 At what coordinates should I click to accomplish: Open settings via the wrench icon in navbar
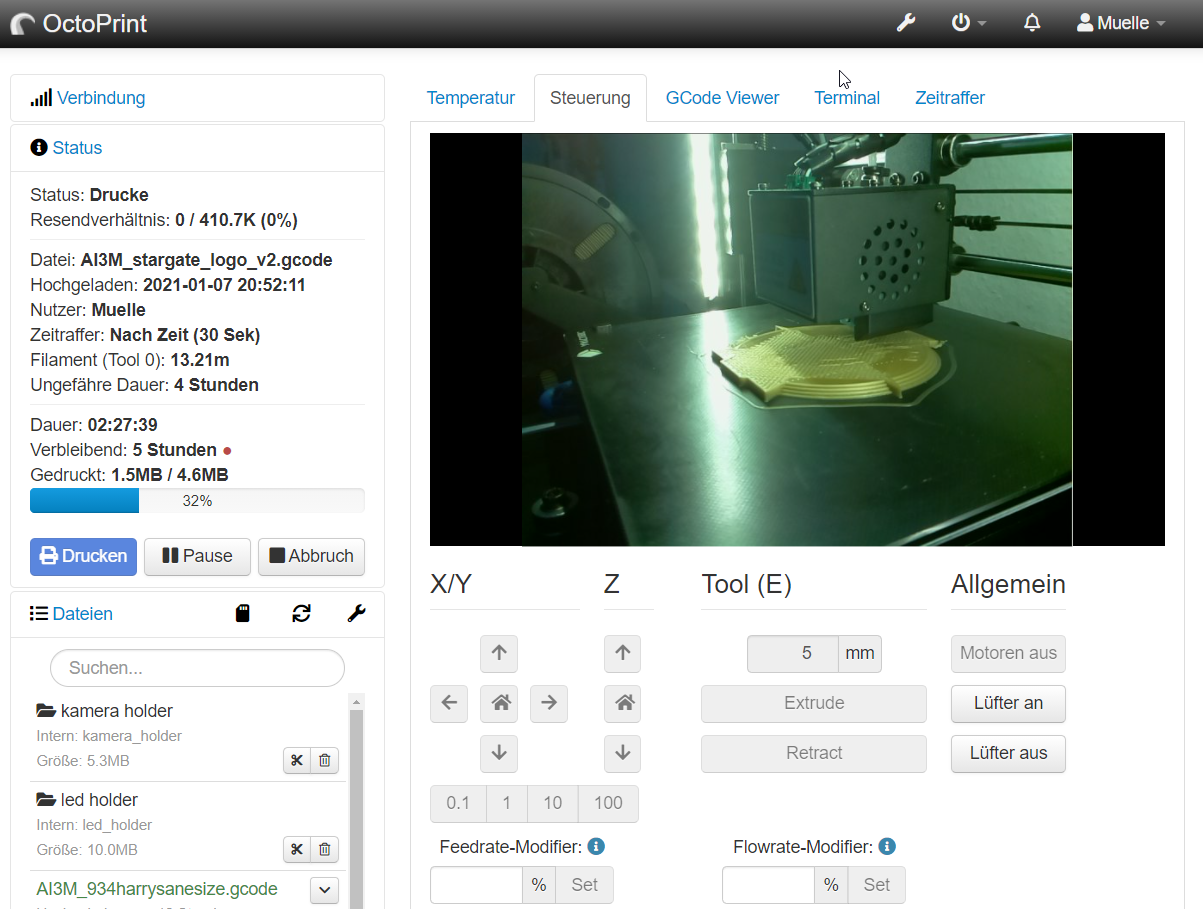[906, 23]
